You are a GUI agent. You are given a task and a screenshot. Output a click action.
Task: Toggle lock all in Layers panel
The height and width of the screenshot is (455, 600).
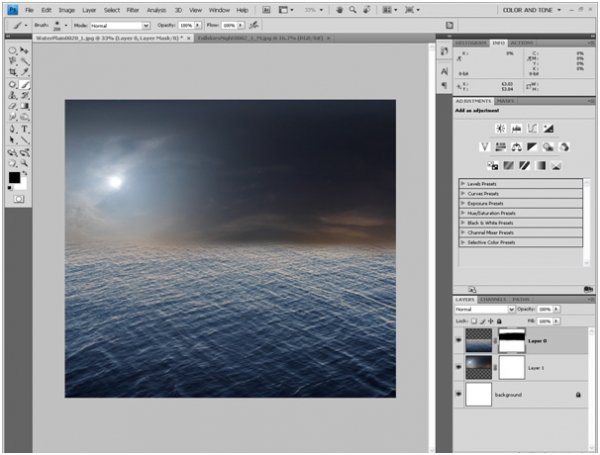point(499,321)
